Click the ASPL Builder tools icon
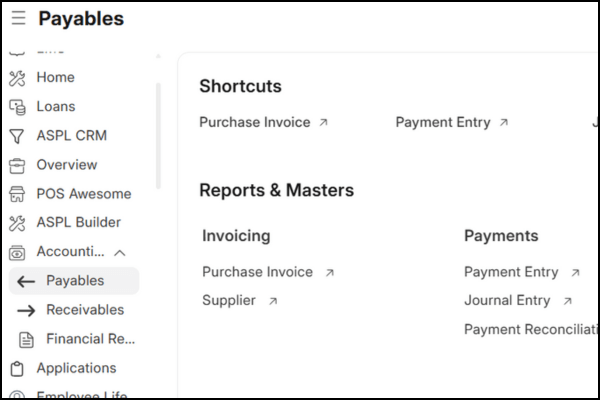The image size is (600, 400). [17, 223]
